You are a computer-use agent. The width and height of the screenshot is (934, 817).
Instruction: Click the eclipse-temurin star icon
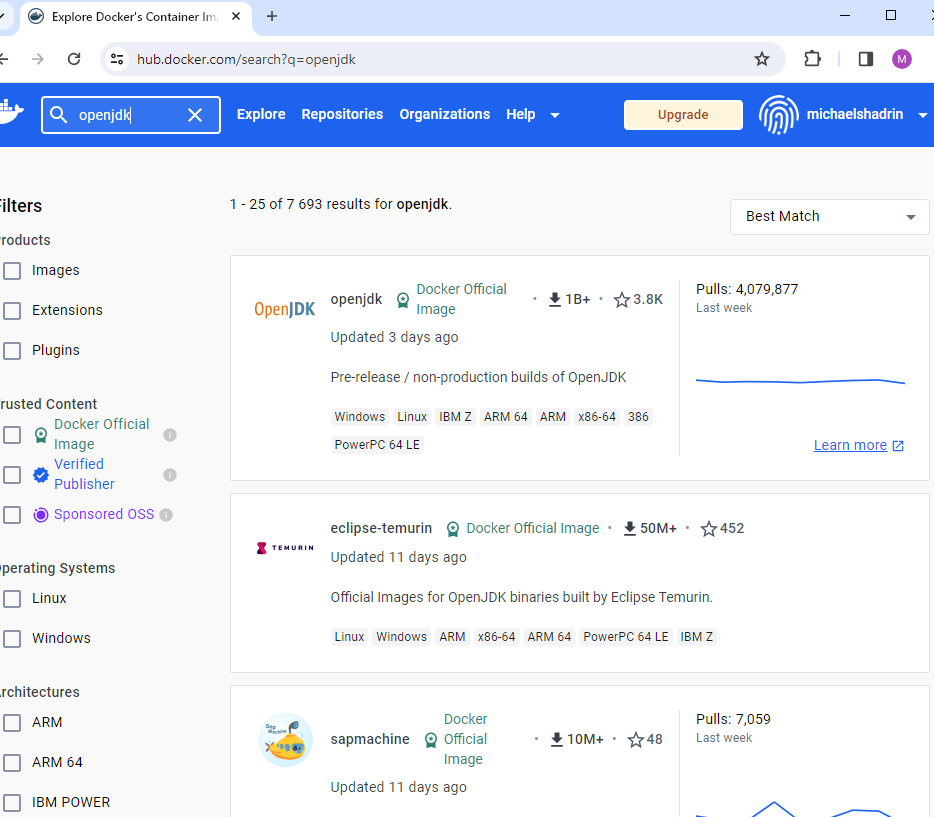(708, 528)
